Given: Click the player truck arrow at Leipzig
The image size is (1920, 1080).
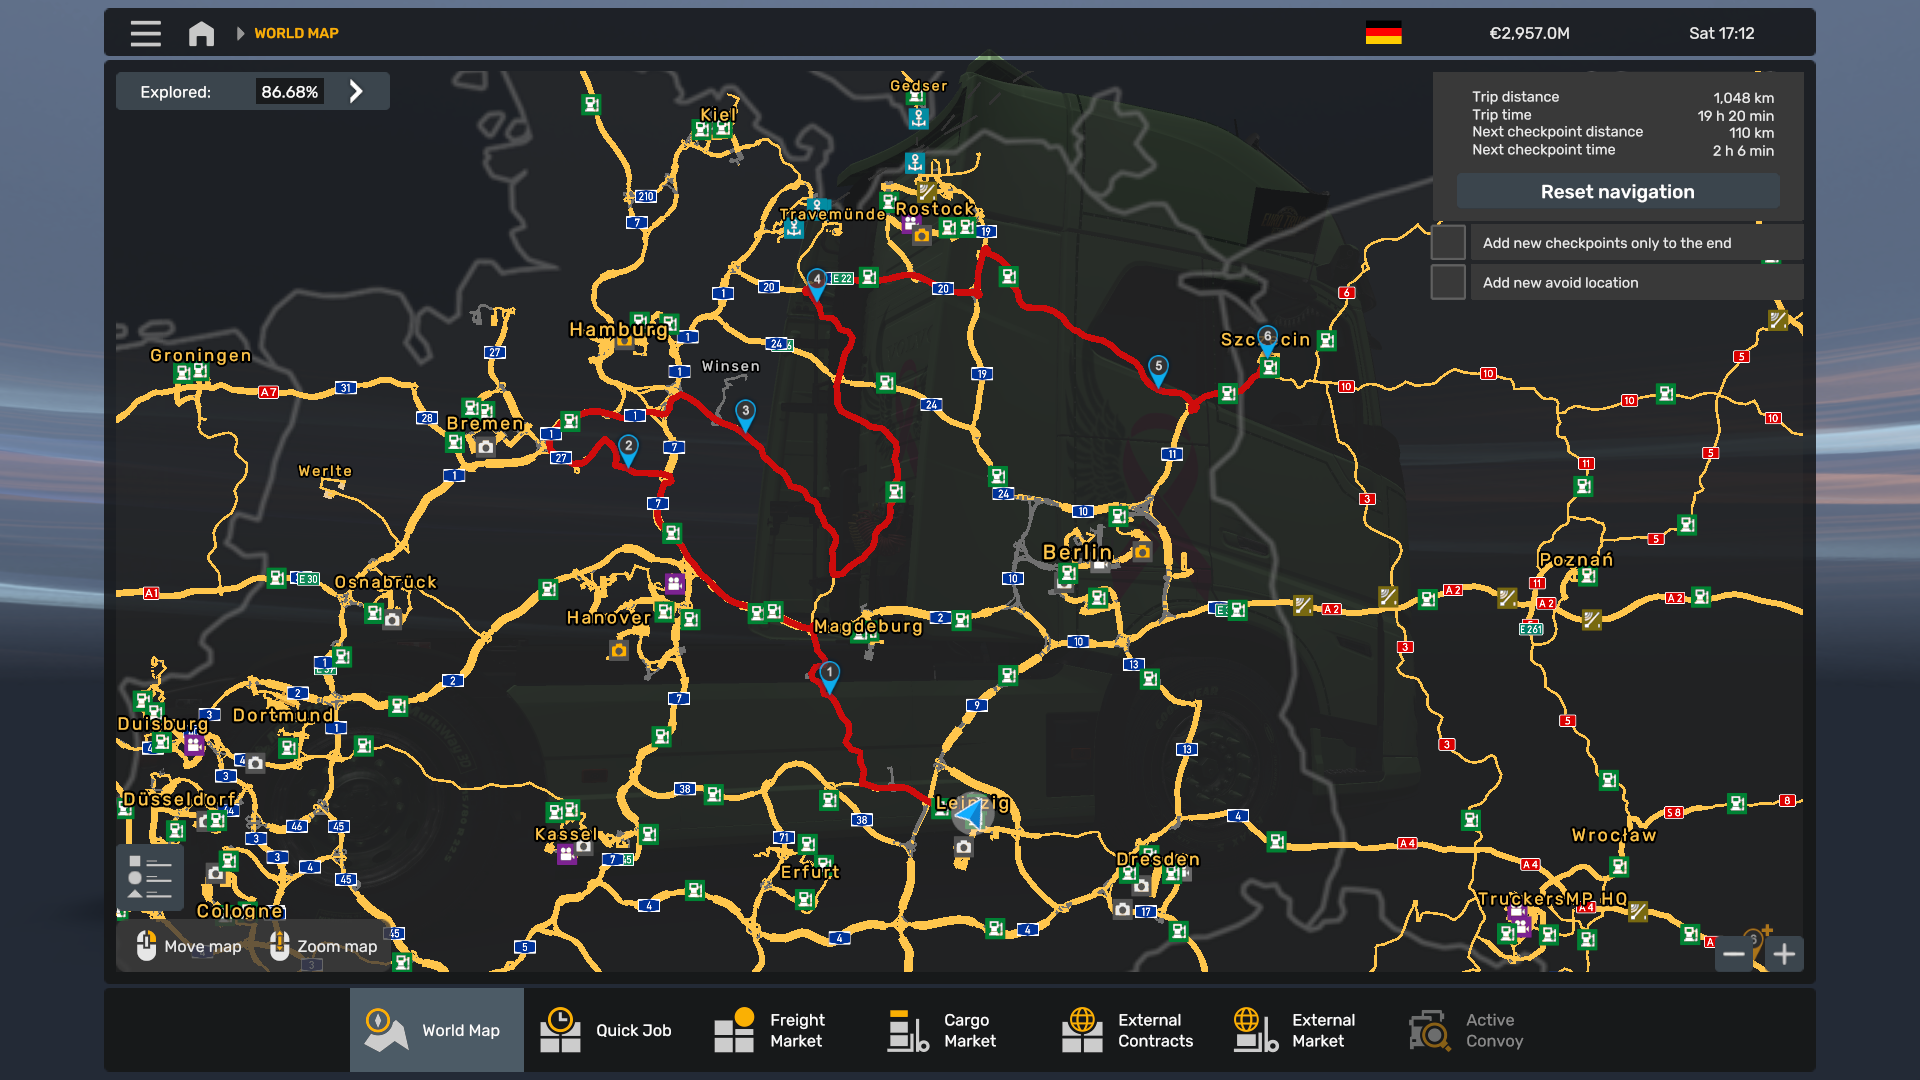Looking at the screenshot, I should pyautogui.click(x=969, y=816).
